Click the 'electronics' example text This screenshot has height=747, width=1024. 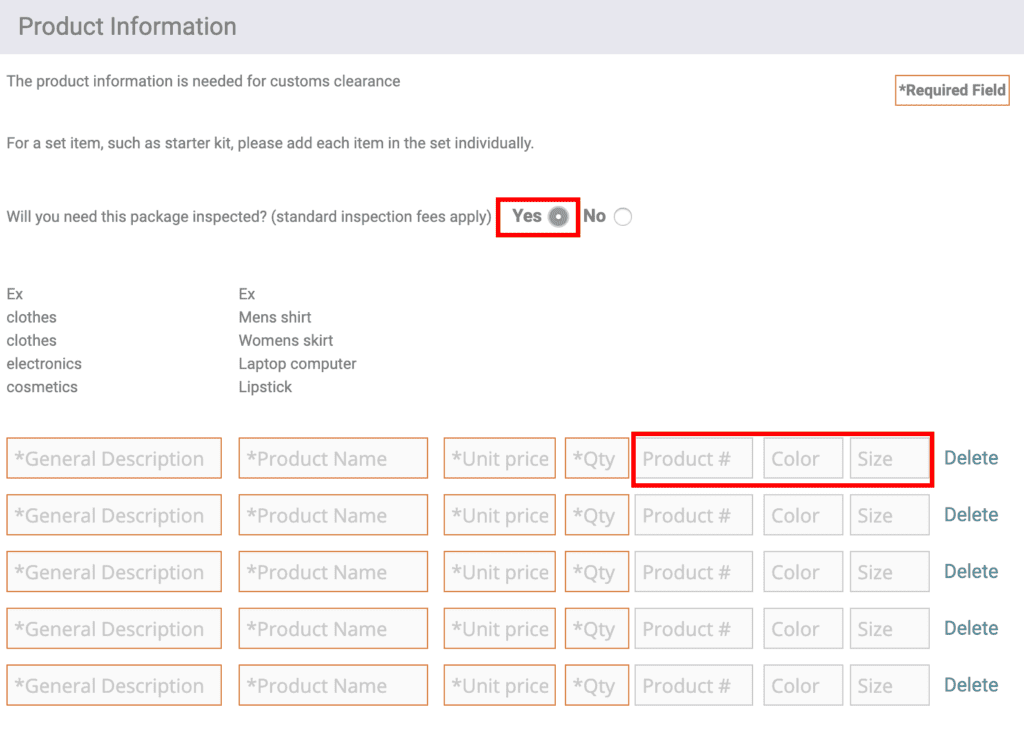coord(44,364)
